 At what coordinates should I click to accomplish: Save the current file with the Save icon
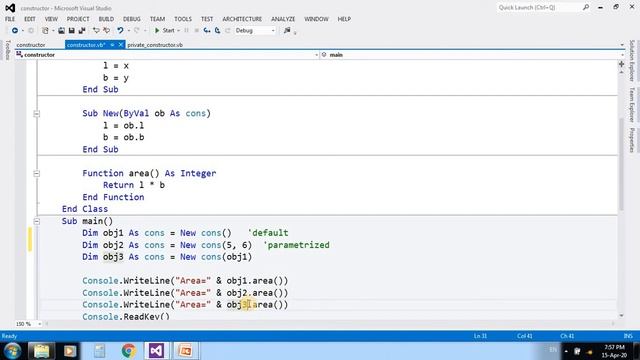[x=71, y=31]
